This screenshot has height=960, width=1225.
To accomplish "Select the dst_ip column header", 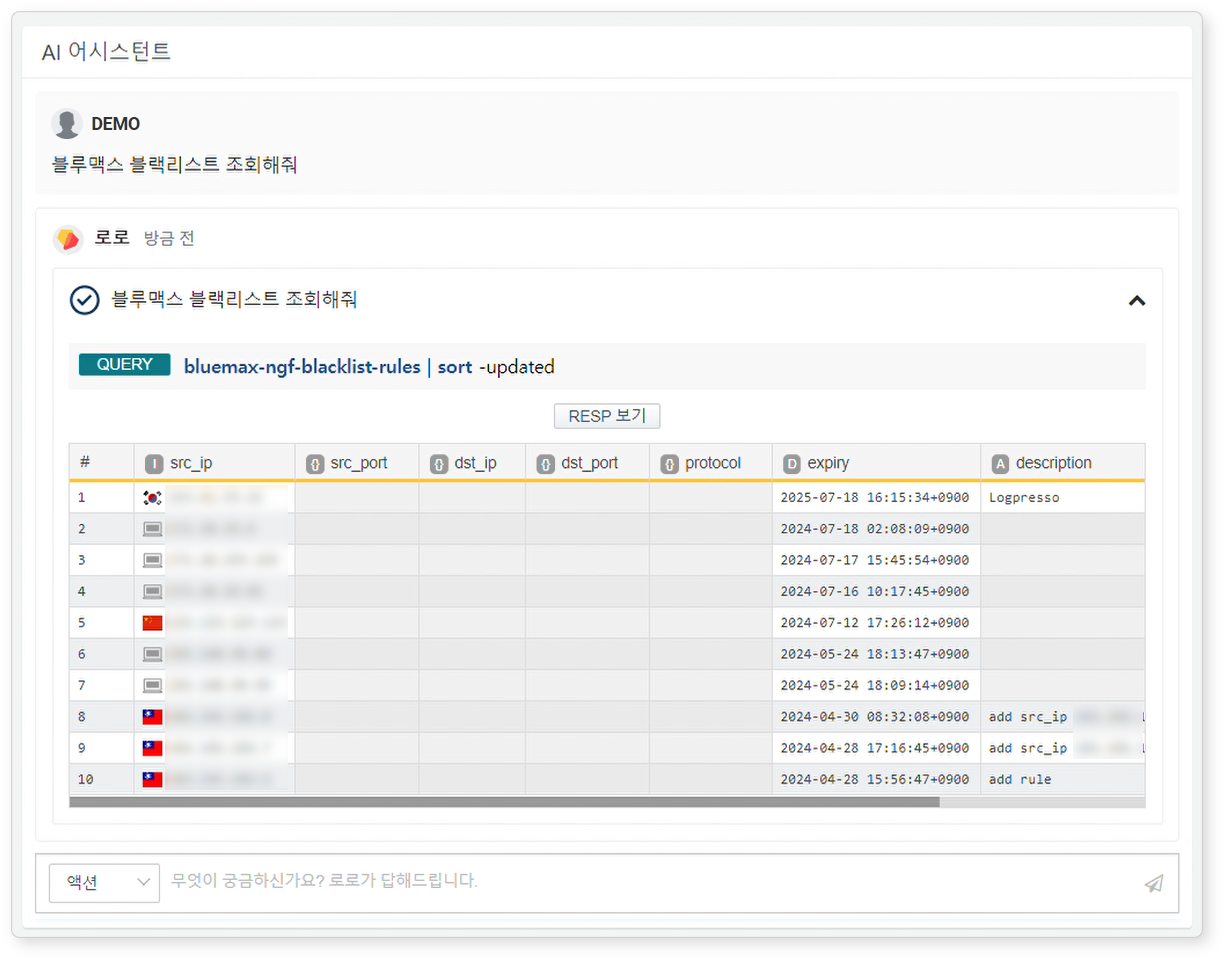I will coord(472,463).
